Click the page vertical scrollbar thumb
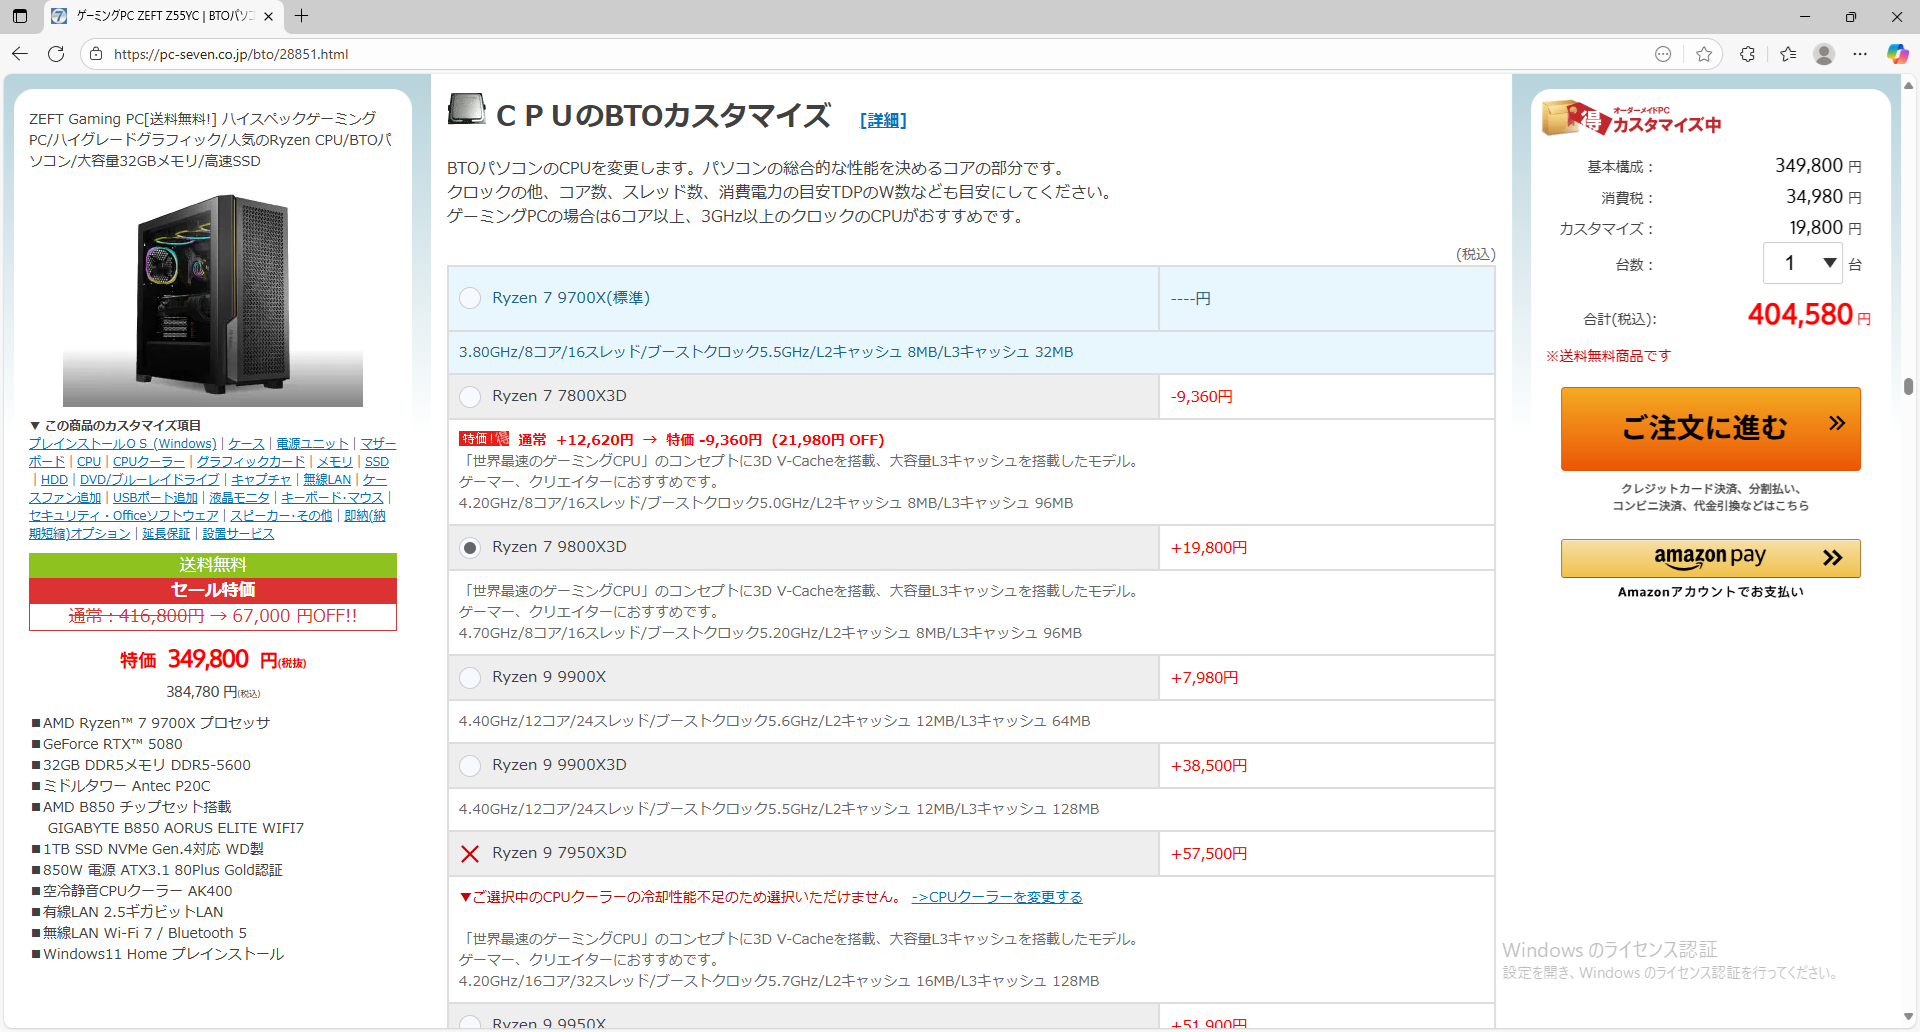Image resolution: width=1920 pixels, height=1032 pixels. pyautogui.click(x=1909, y=387)
